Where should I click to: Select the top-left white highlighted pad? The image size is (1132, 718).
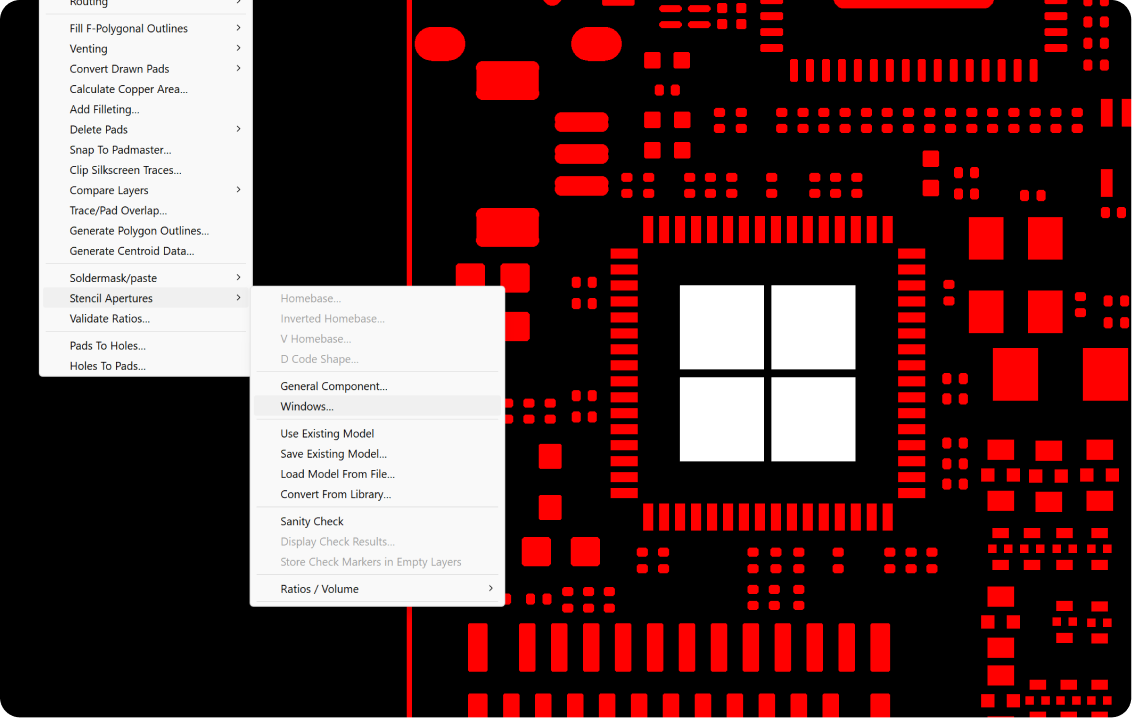[721, 327]
